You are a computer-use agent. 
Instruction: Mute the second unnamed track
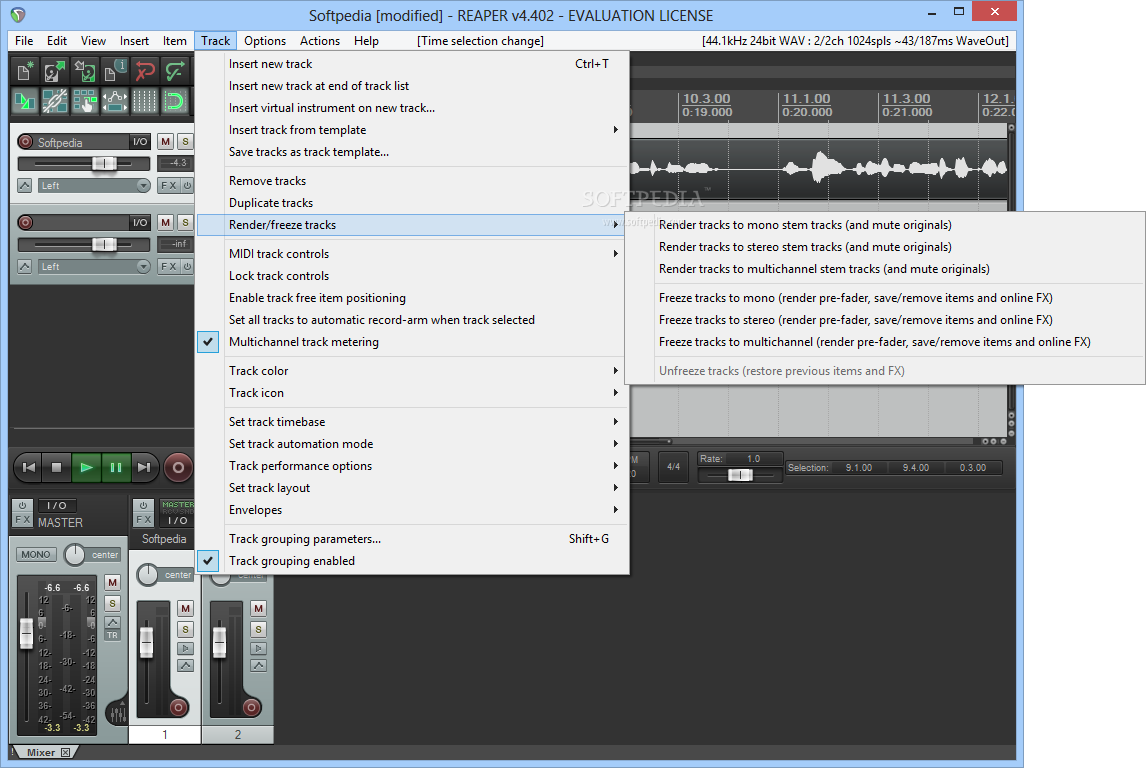coord(166,222)
